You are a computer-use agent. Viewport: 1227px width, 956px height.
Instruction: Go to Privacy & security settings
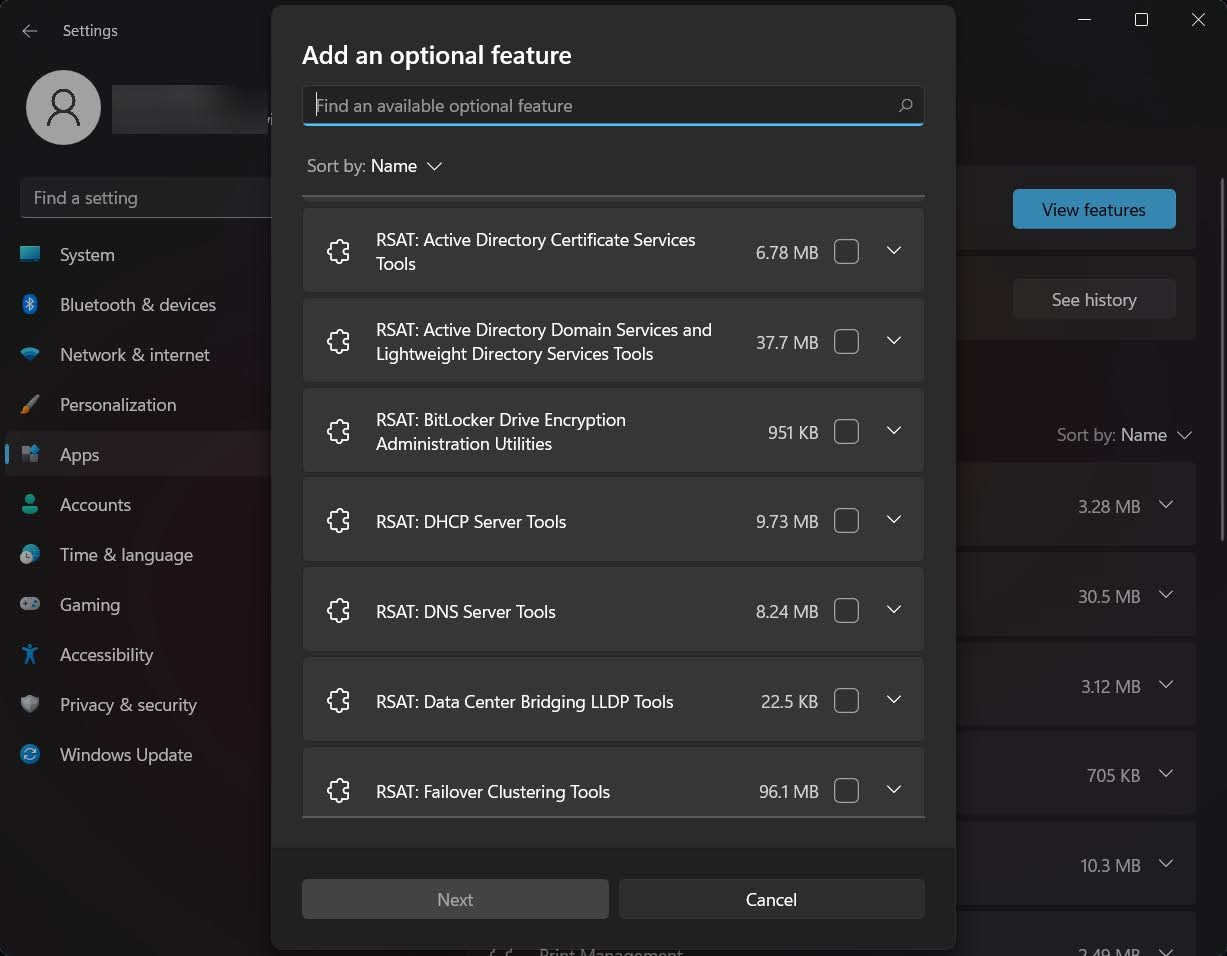pyautogui.click(x=128, y=705)
